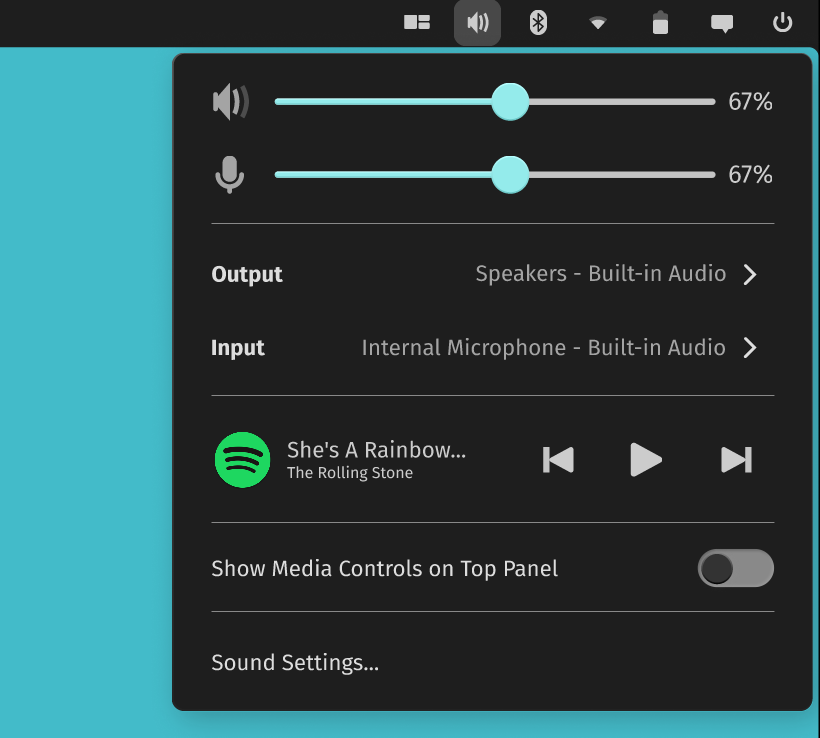Viewport: 820px width, 738px height.
Task: Skip to the previous track
Action: tap(558, 460)
